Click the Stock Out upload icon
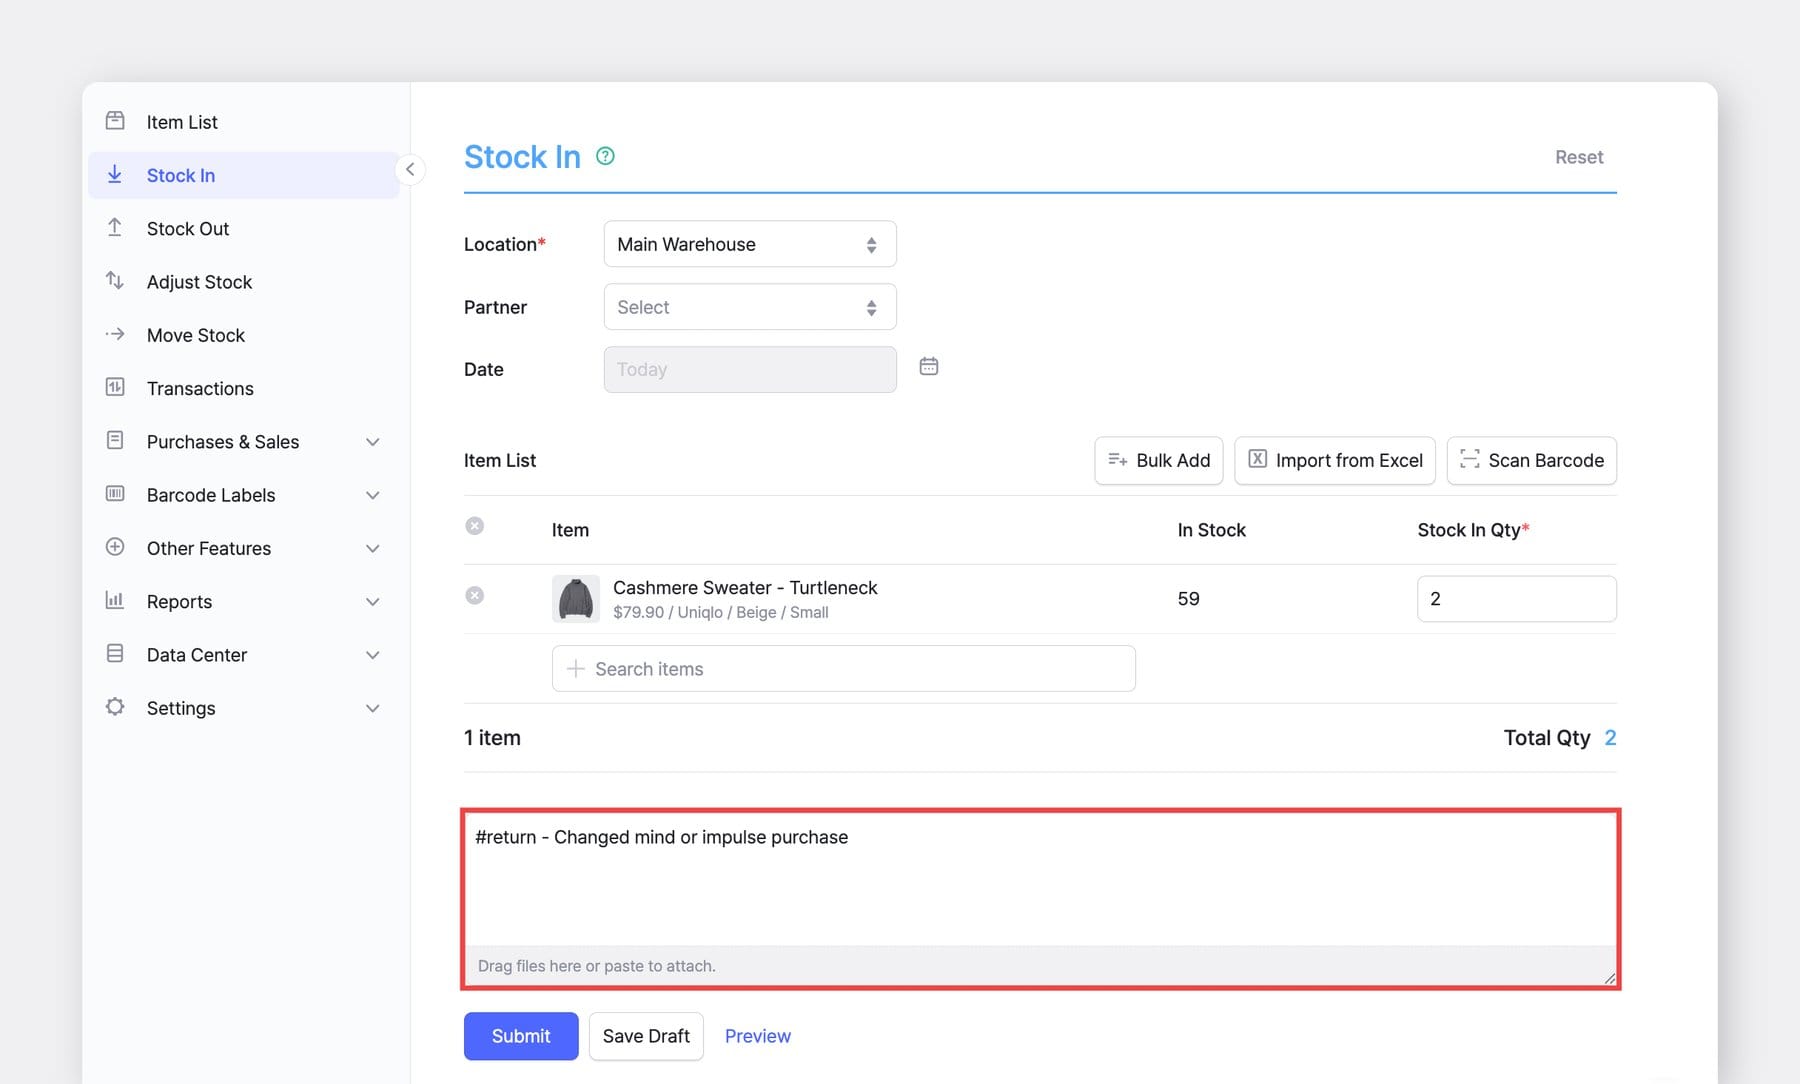Screen dimensions: 1800x1084 click(x=115, y=228)
